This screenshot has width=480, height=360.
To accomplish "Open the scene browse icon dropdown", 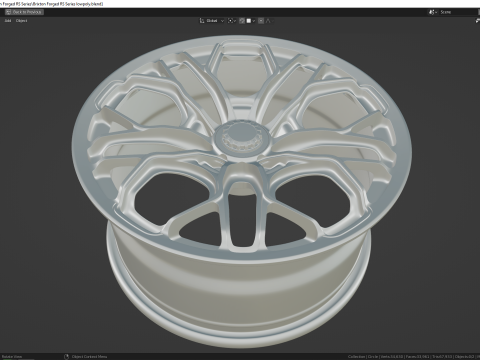I will (433, 12).
